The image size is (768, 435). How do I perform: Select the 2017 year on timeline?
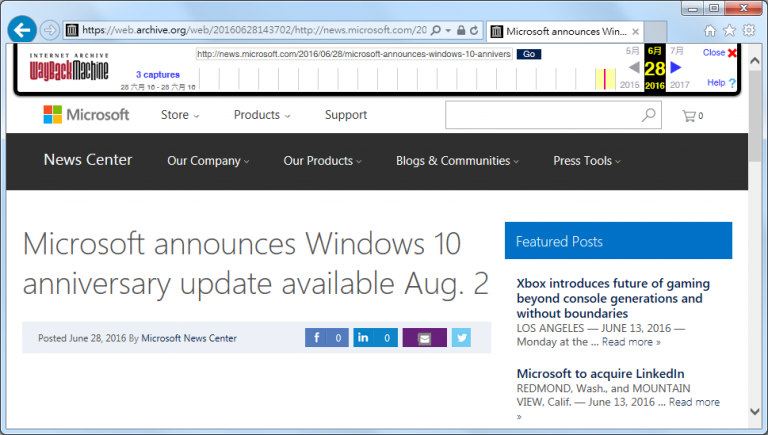[x=680, y=85]
